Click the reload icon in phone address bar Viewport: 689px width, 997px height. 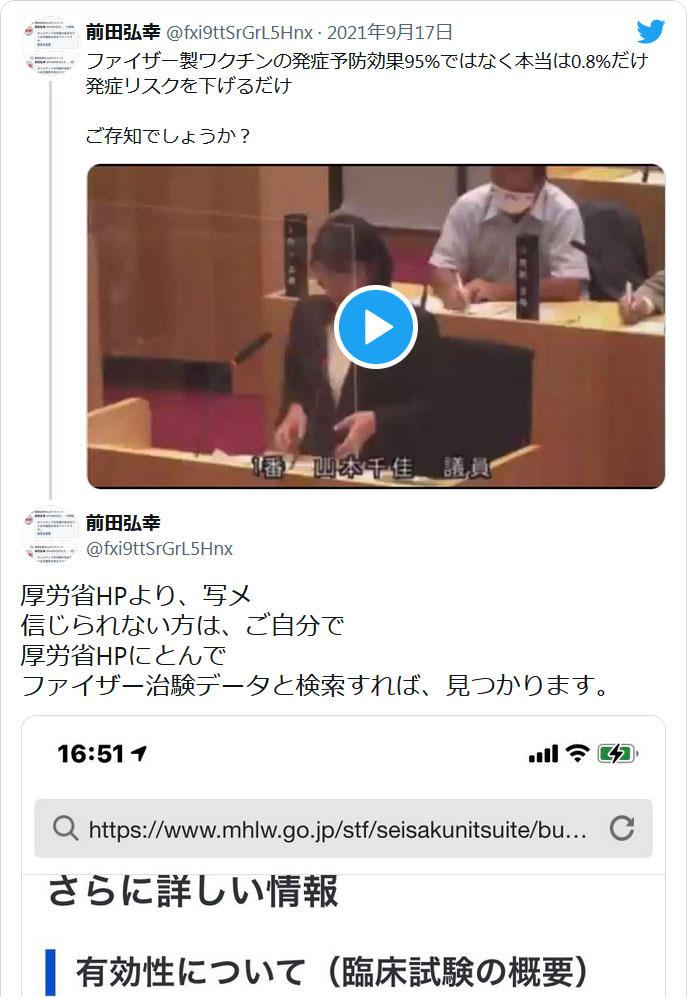pos(621,828)
